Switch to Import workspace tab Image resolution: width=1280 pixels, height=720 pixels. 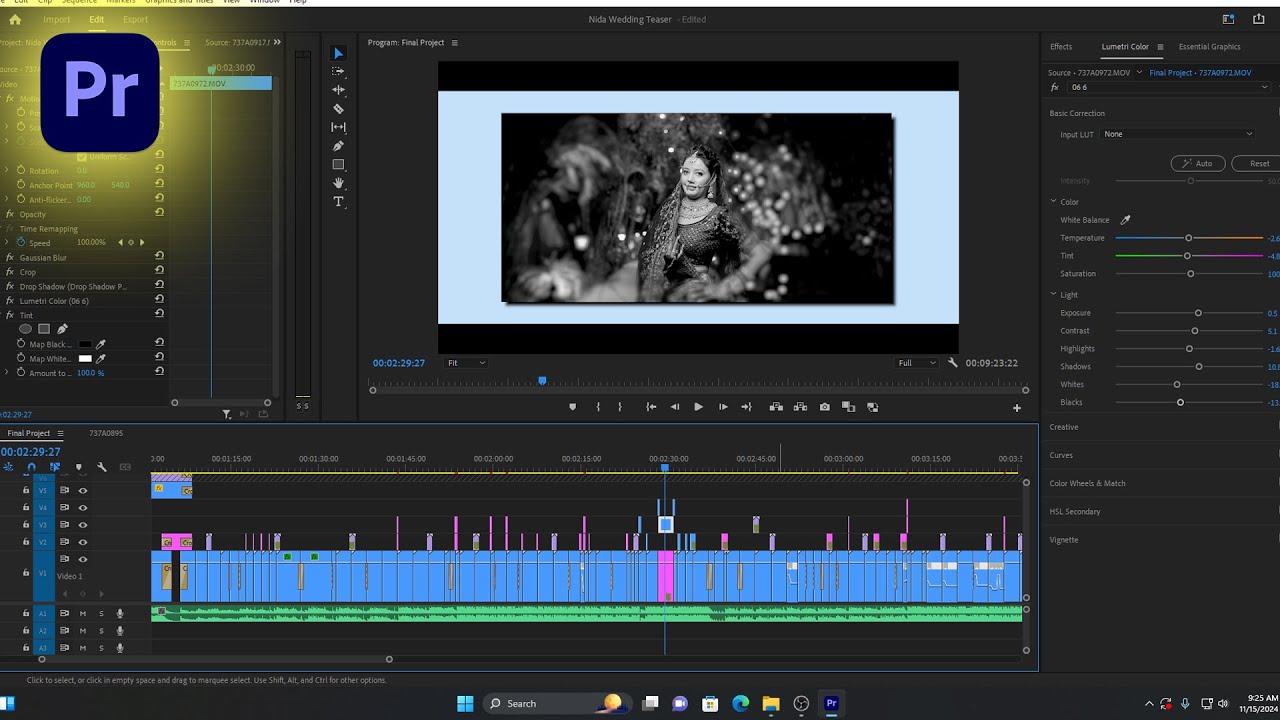[x=56, y=19]
